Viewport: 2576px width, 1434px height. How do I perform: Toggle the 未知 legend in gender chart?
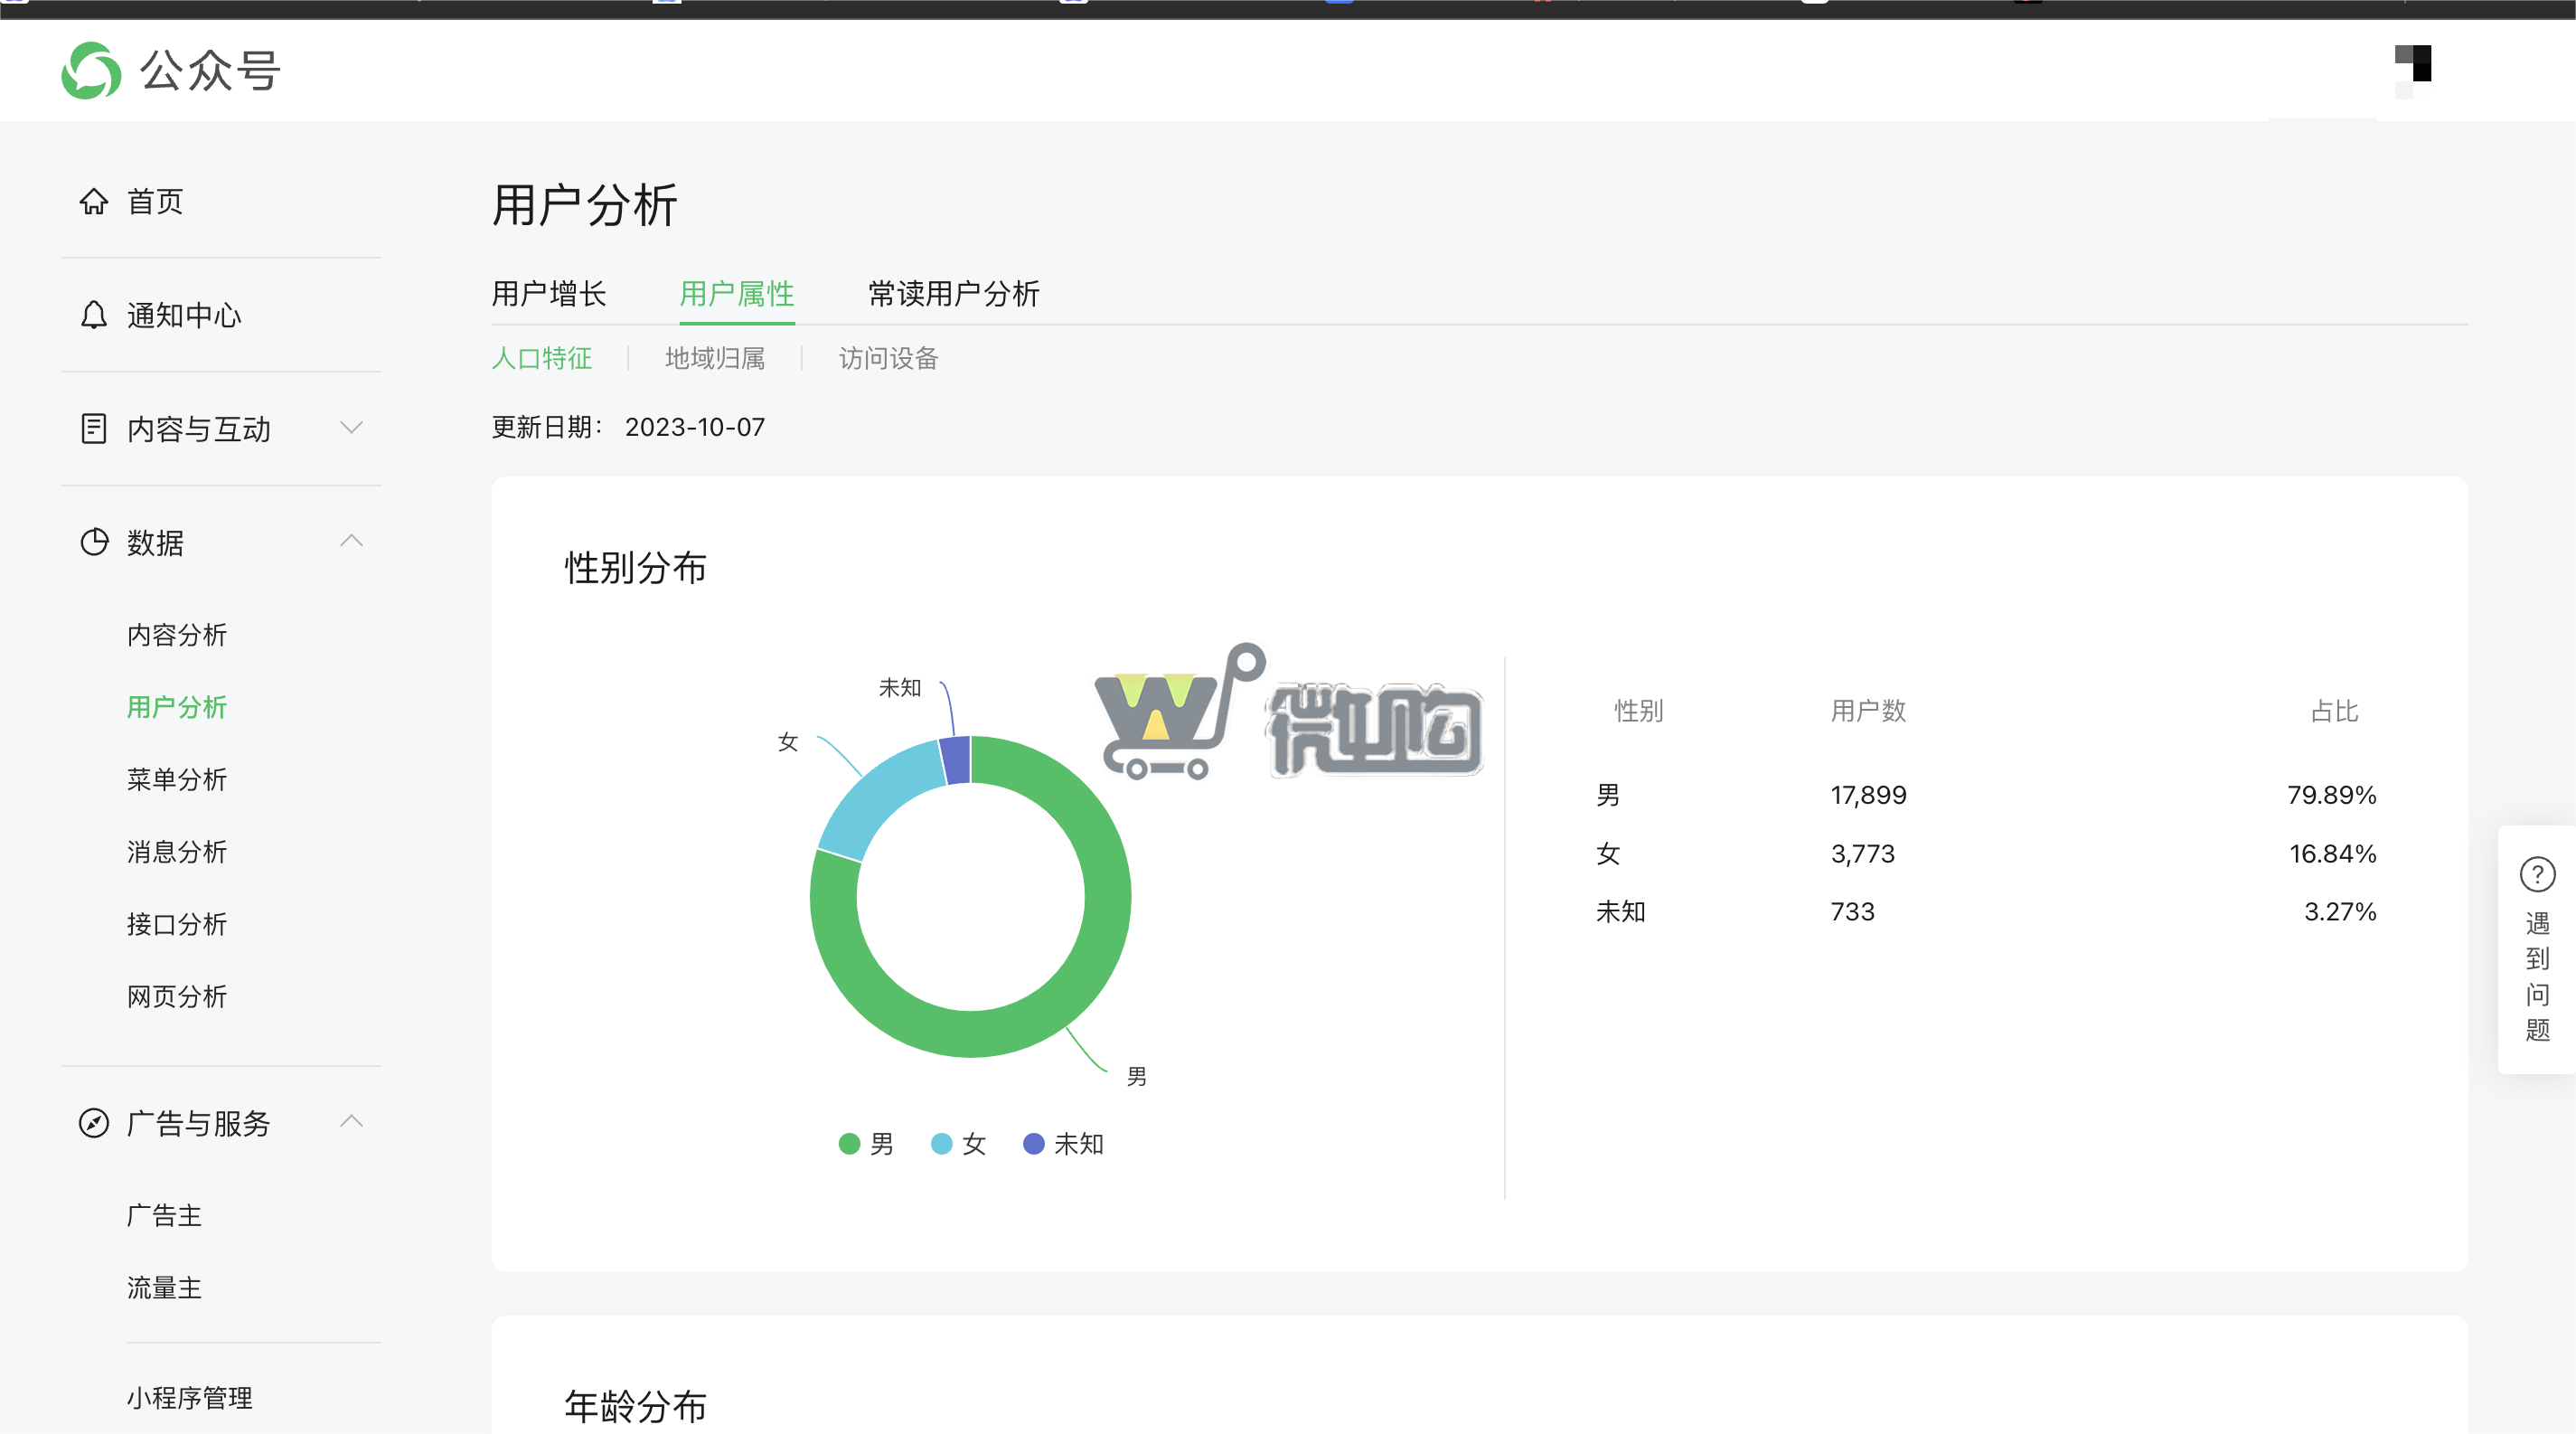1063,1144
